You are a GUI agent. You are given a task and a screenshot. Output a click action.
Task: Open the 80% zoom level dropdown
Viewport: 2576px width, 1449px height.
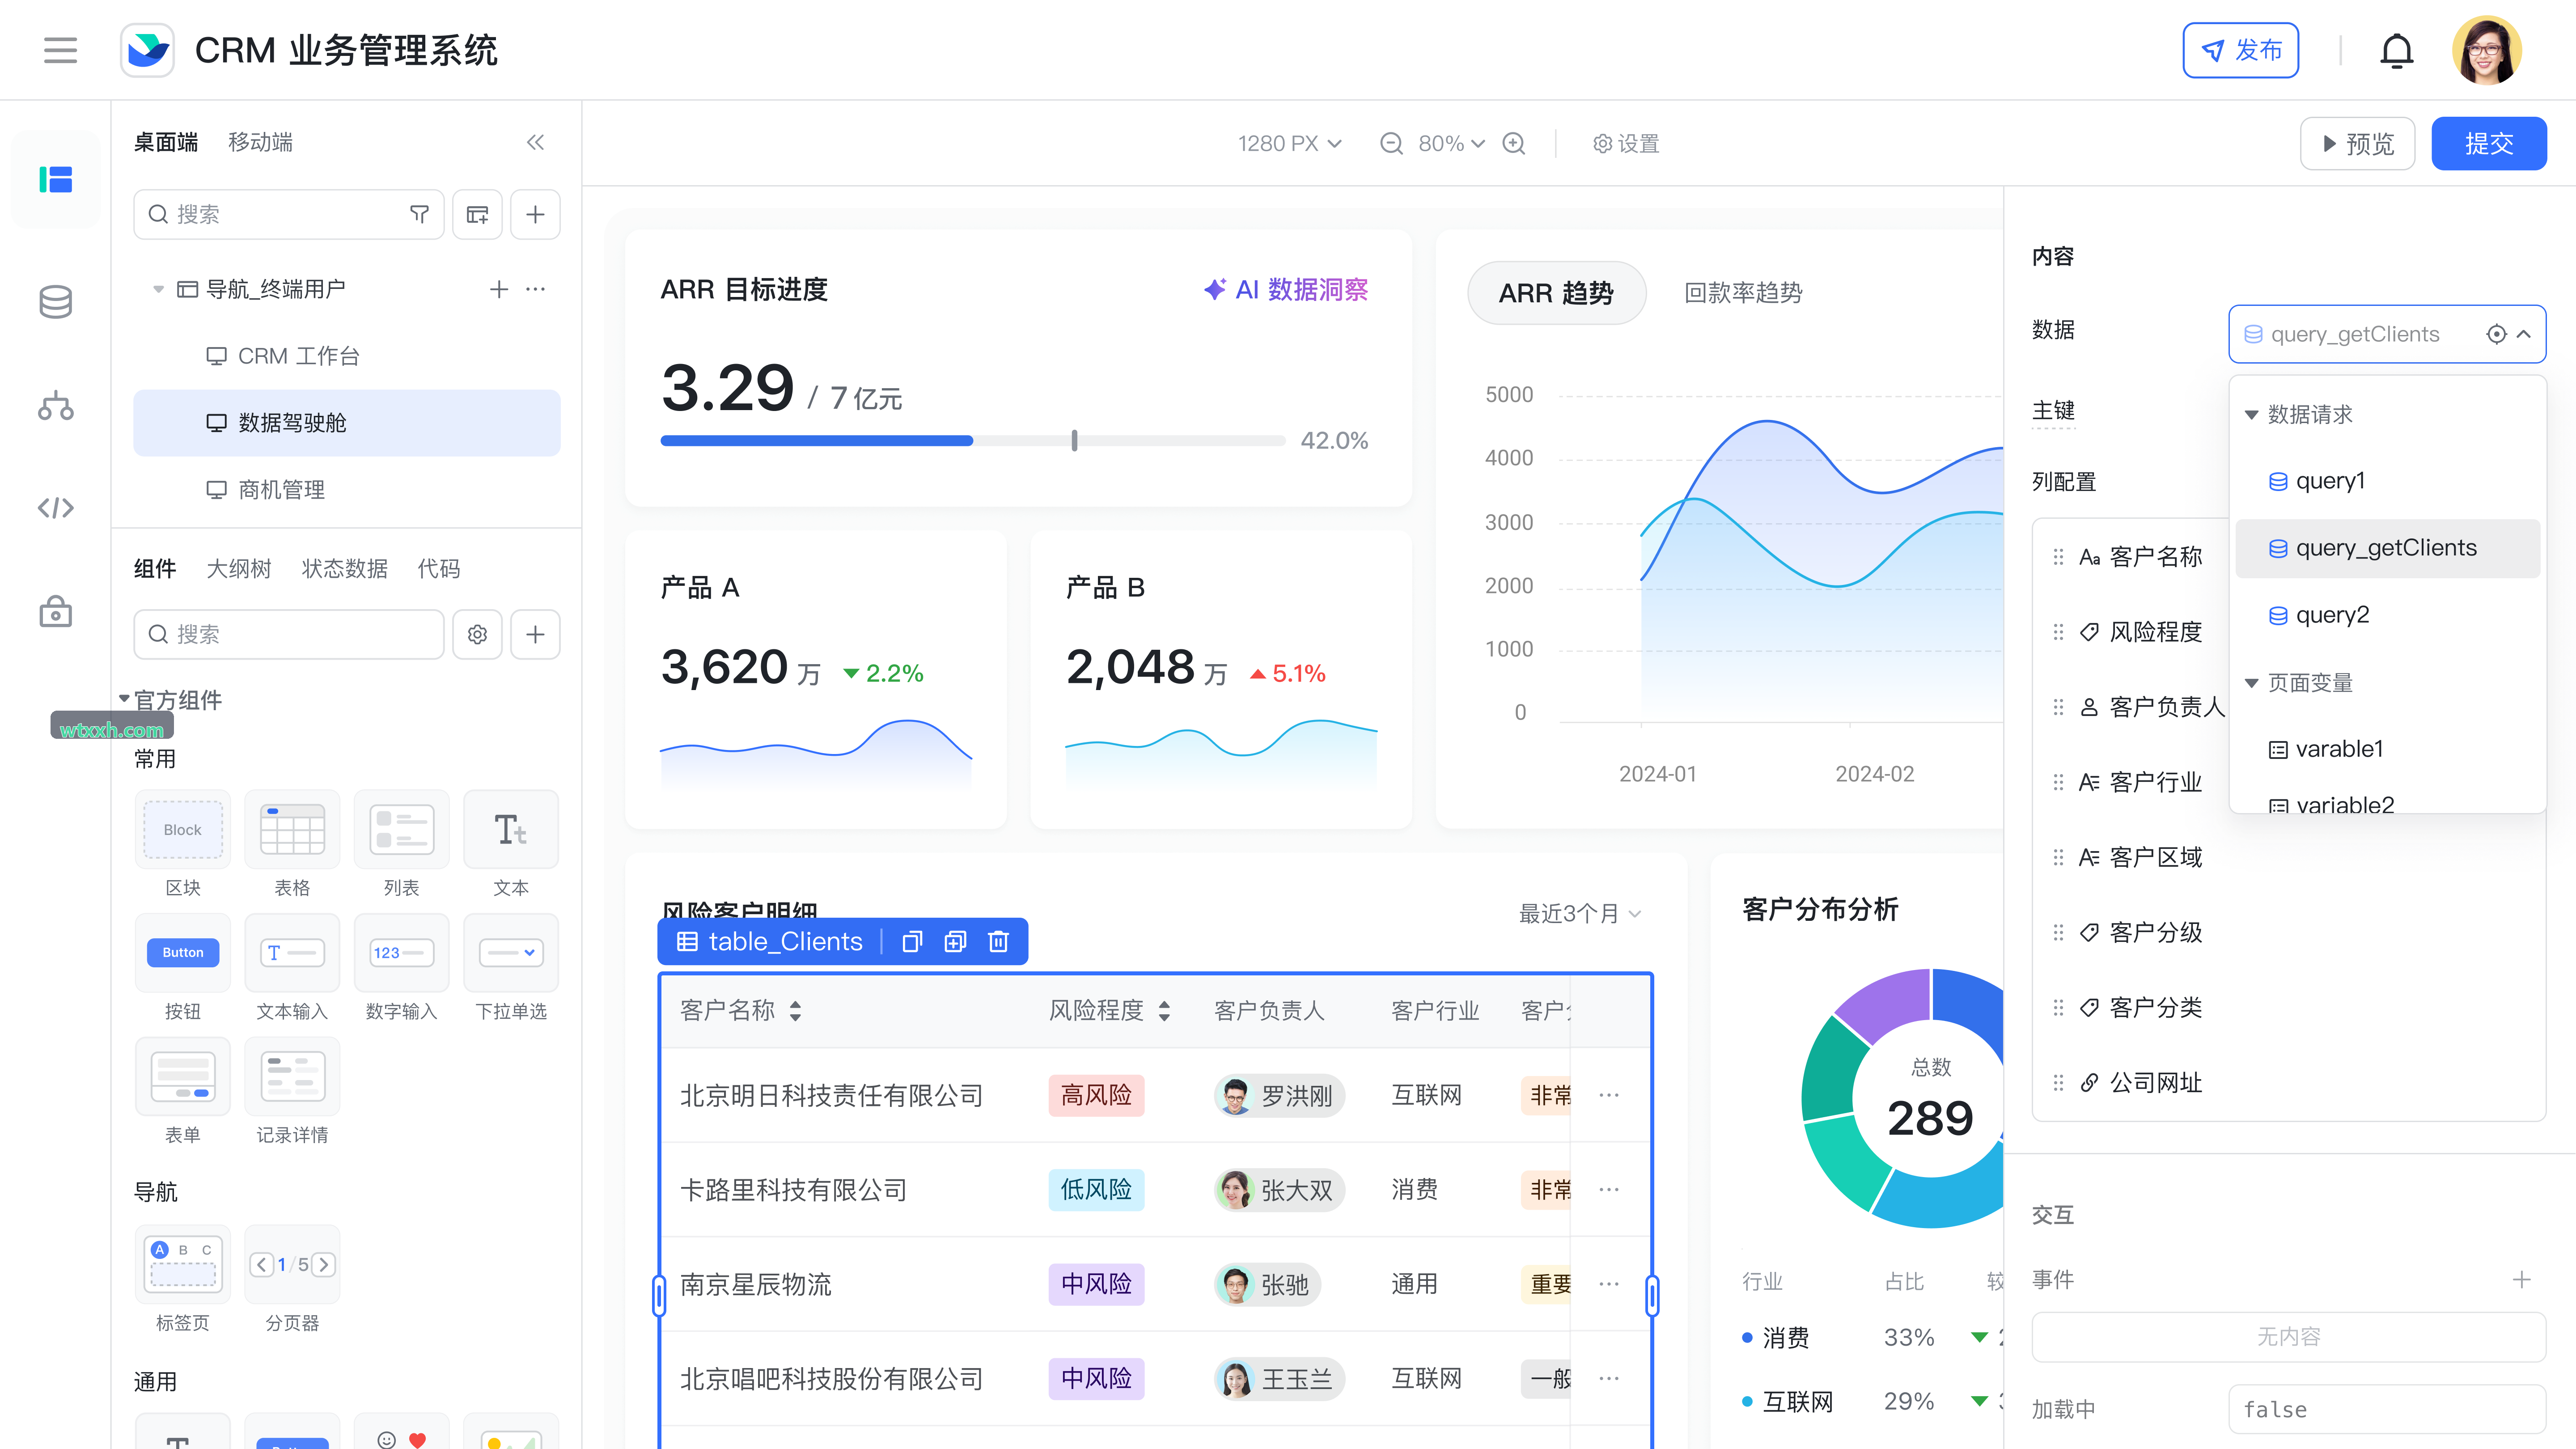[1452, 143]
